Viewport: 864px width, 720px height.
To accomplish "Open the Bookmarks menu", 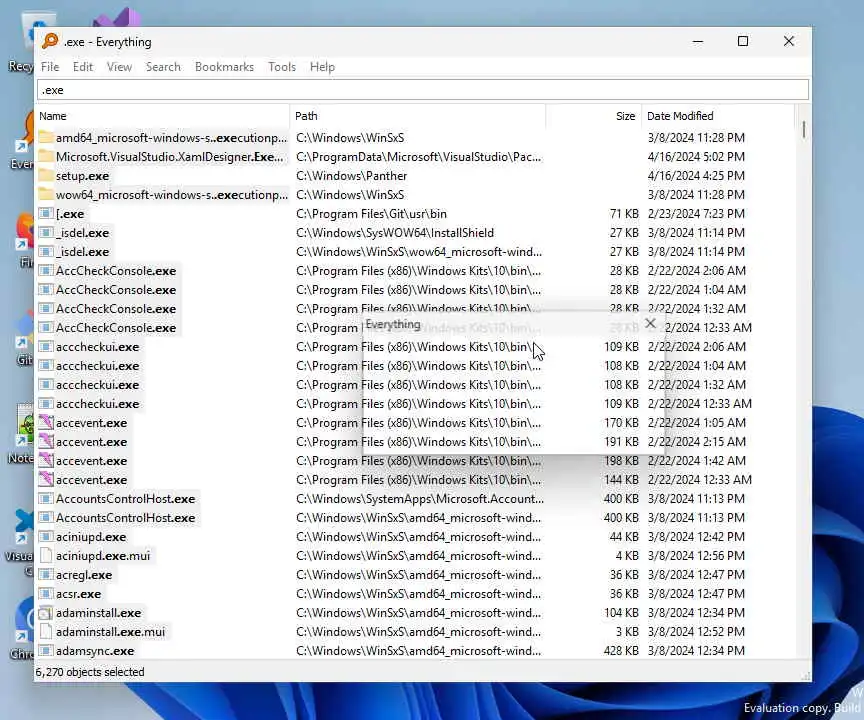I will click(224, 67).
